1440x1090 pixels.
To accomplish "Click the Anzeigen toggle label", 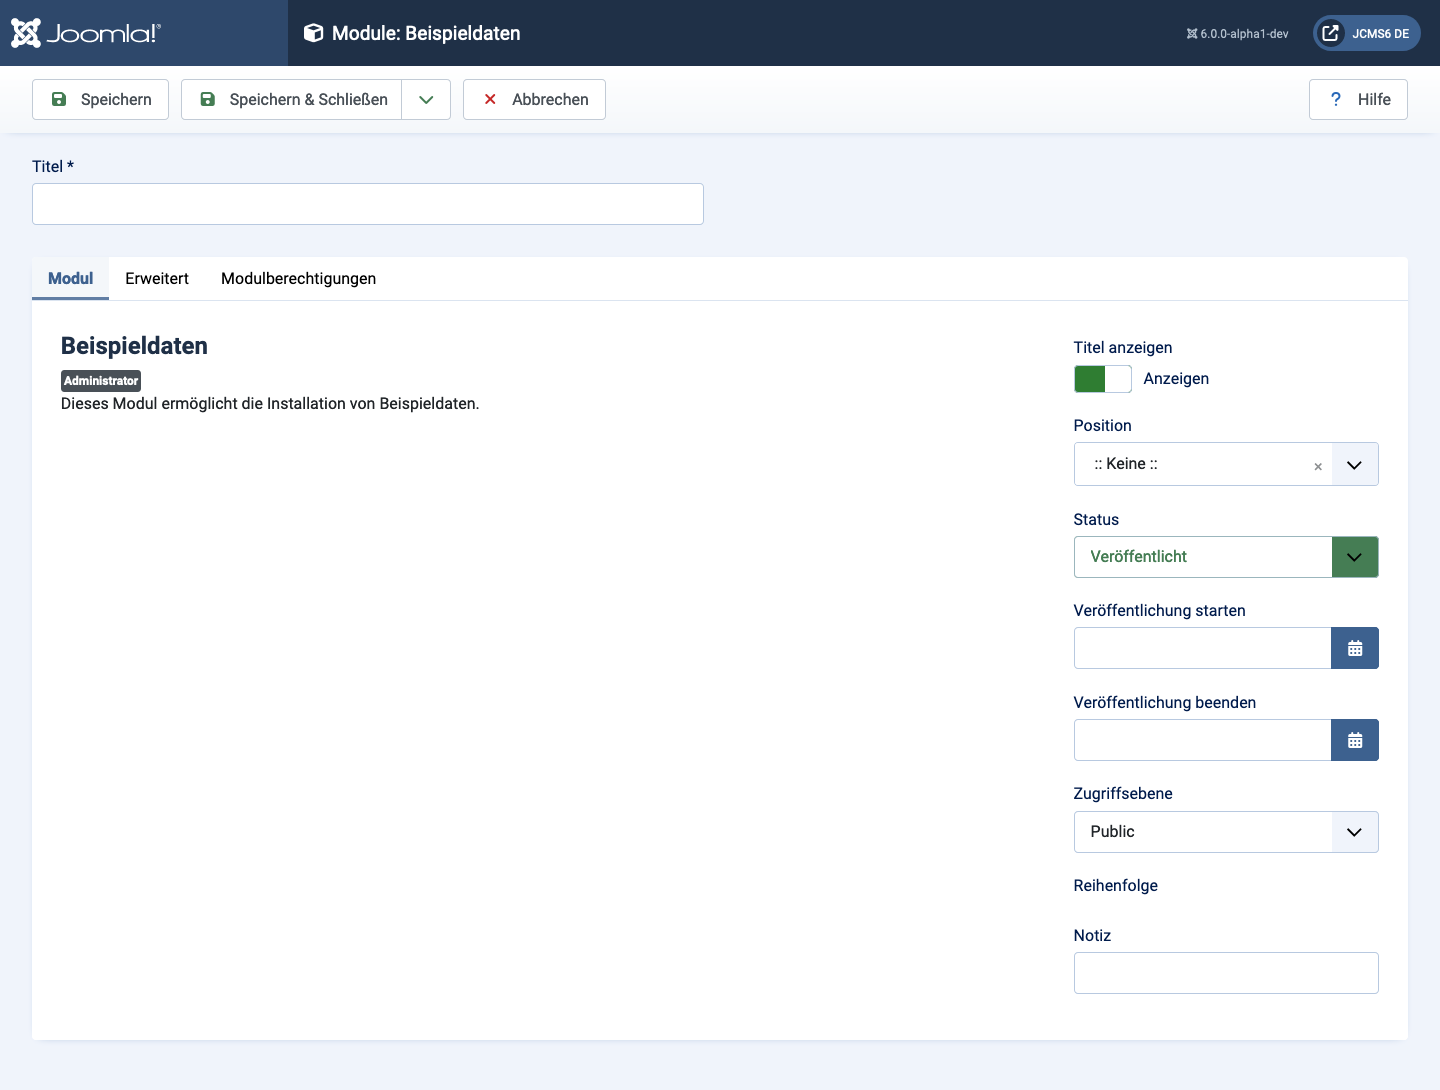I will [x=1176, y=379].
